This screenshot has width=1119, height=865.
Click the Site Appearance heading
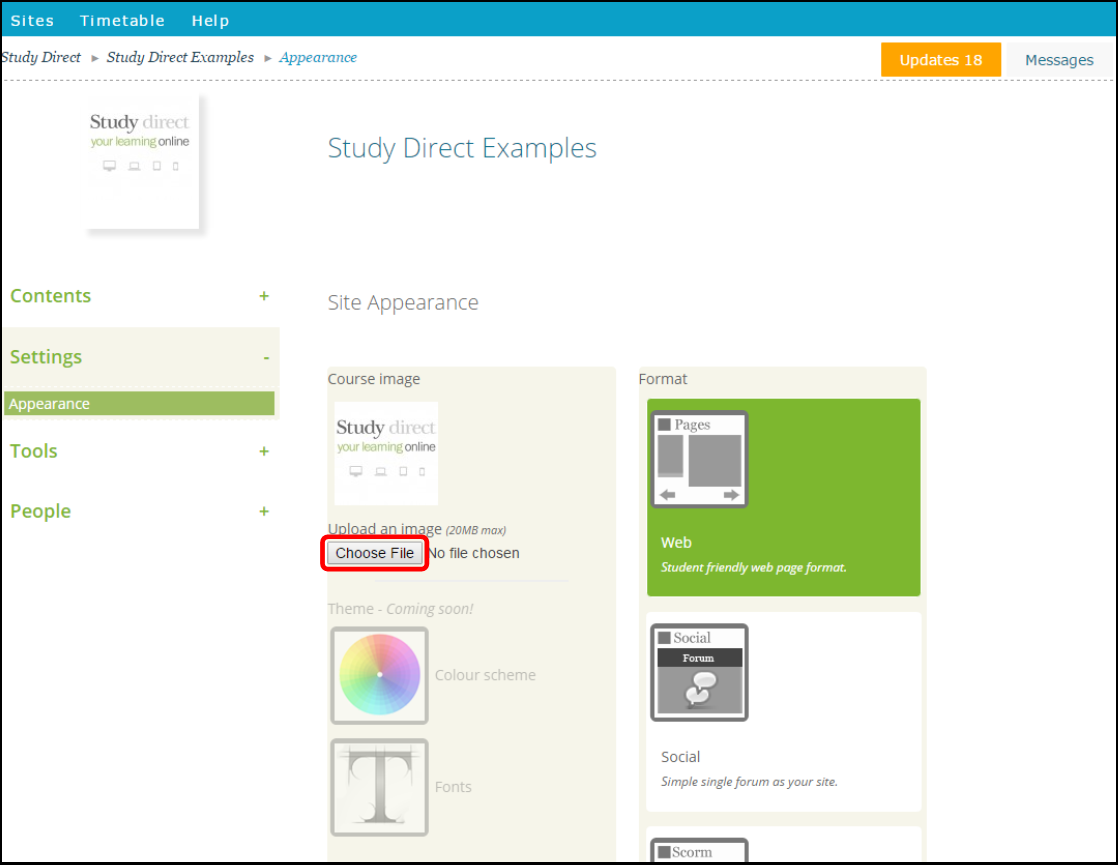pos(402,303)
